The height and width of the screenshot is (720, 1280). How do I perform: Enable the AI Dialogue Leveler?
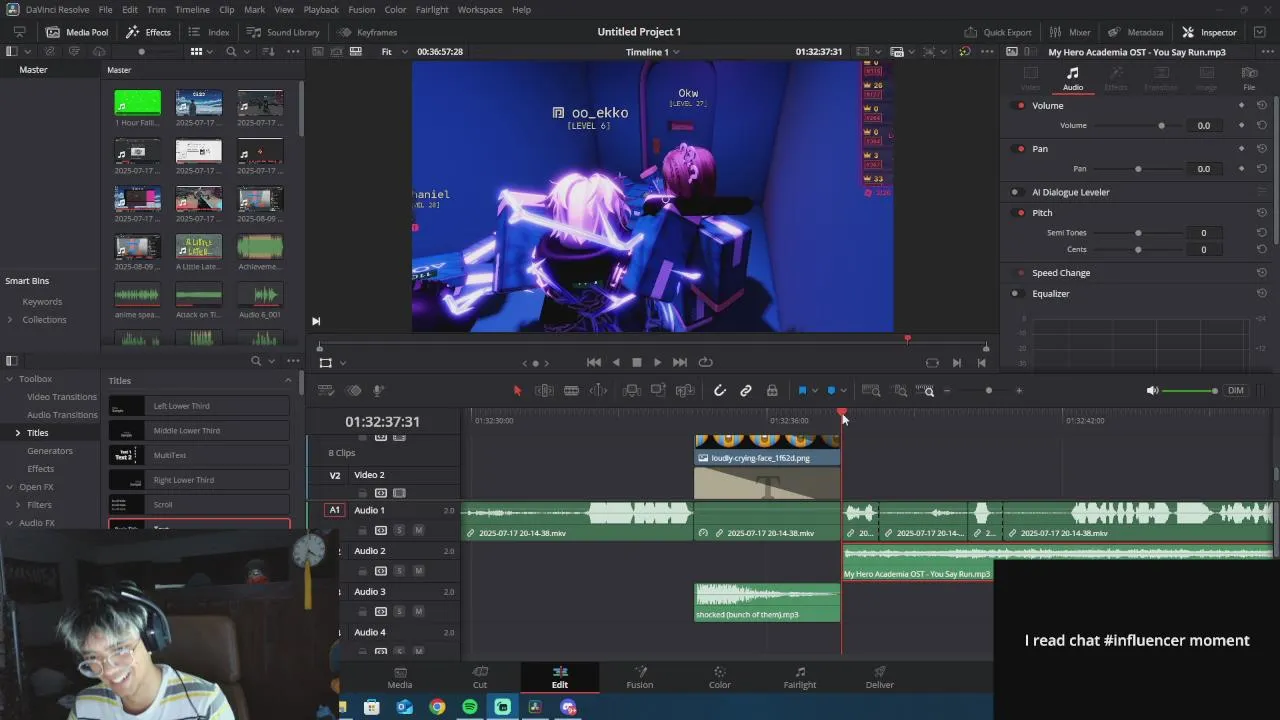(1015, 192)
